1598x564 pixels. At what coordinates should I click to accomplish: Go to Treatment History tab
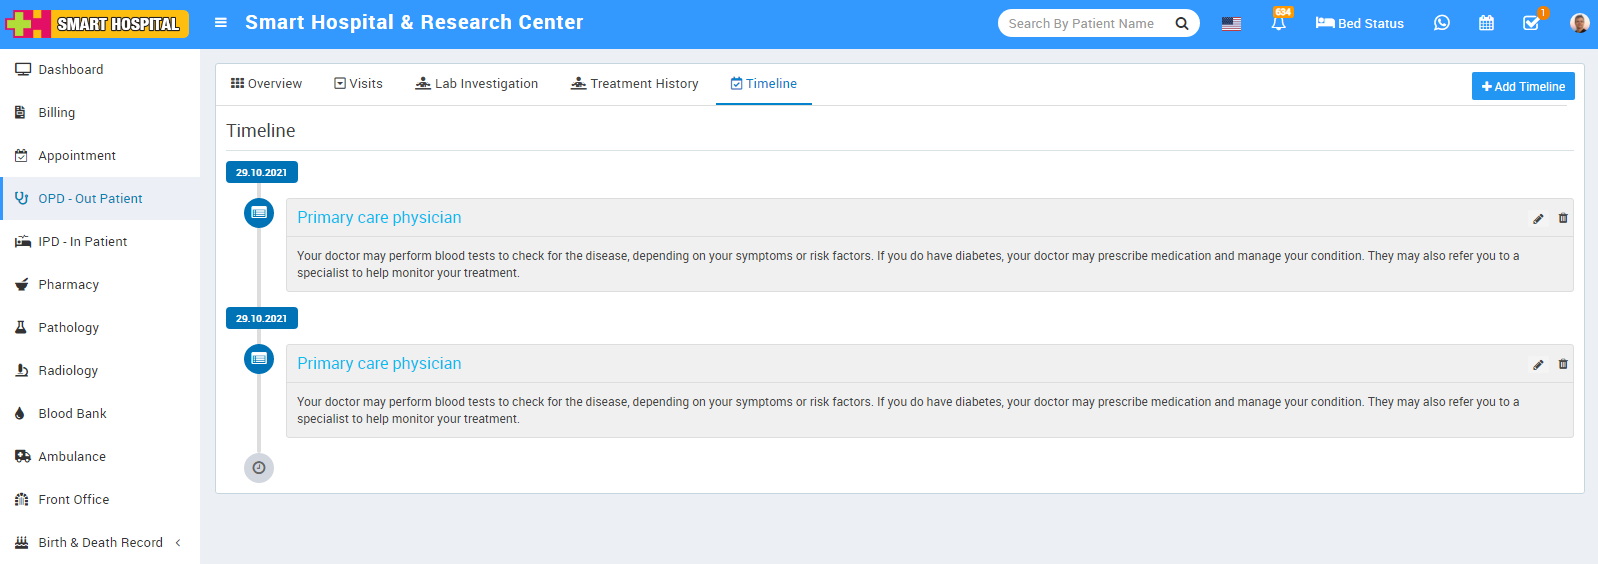(x=634, y=84)
